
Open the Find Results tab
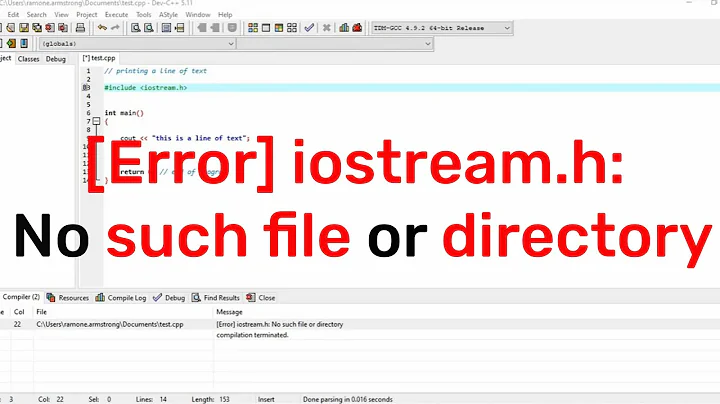pos(218,297)
